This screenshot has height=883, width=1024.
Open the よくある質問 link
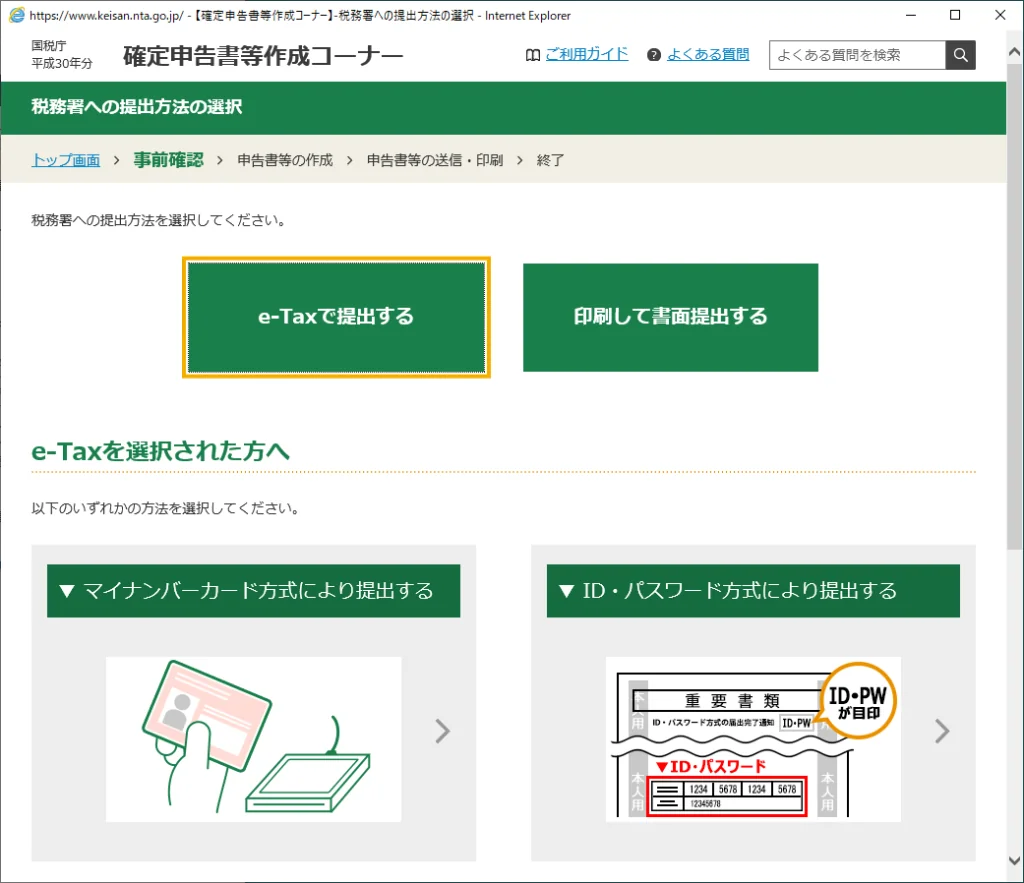point(708,54)
